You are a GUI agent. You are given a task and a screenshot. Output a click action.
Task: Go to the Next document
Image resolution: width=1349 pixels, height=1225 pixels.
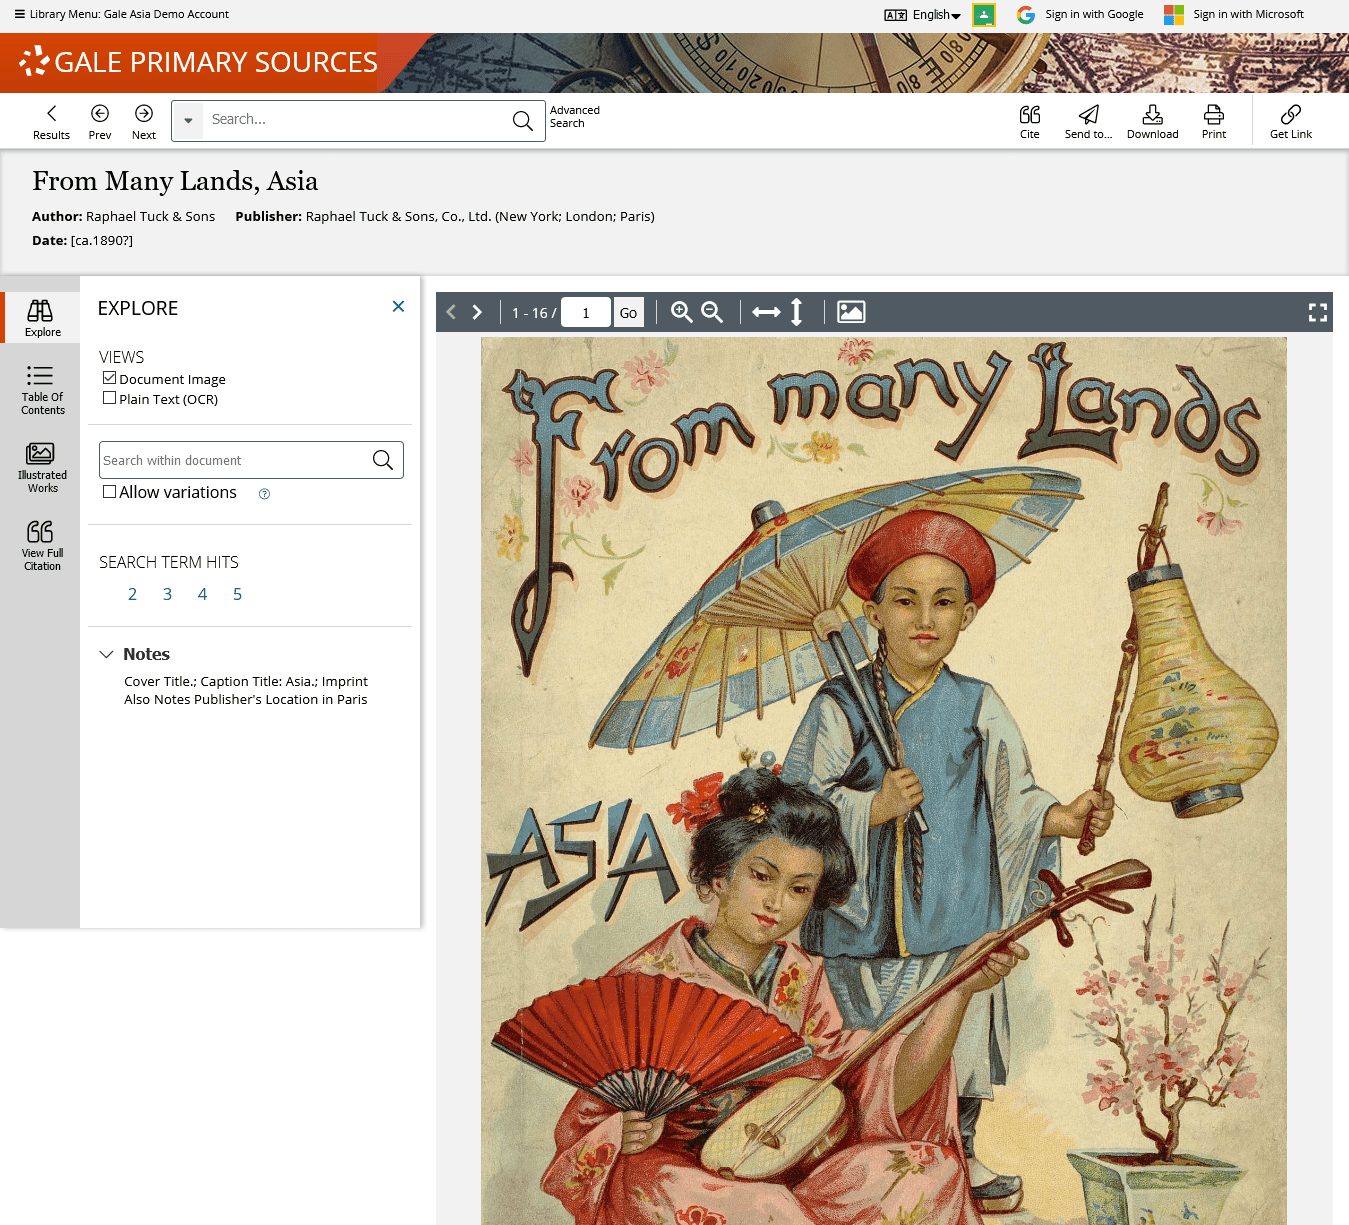[144, 121]
